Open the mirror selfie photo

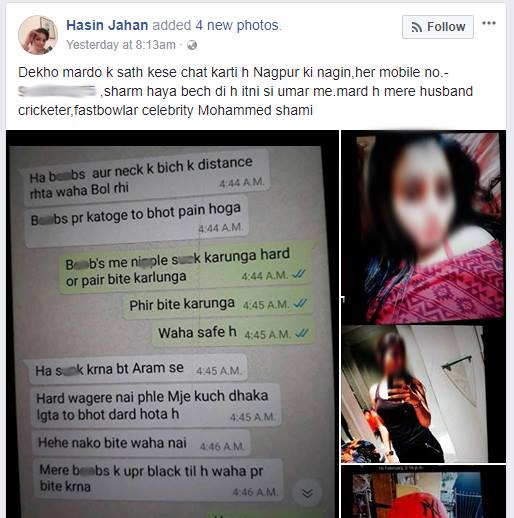click(423, 394)
